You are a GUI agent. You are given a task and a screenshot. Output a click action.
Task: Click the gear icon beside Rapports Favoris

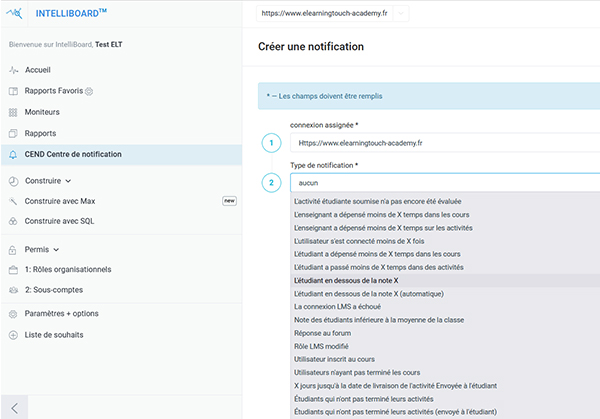(x=88, y=92)
